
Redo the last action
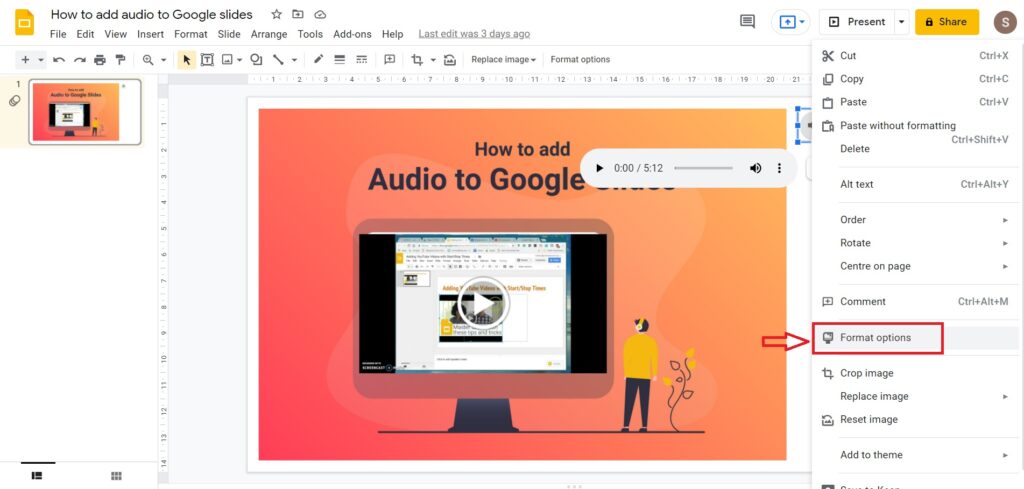tap(80, 59)
